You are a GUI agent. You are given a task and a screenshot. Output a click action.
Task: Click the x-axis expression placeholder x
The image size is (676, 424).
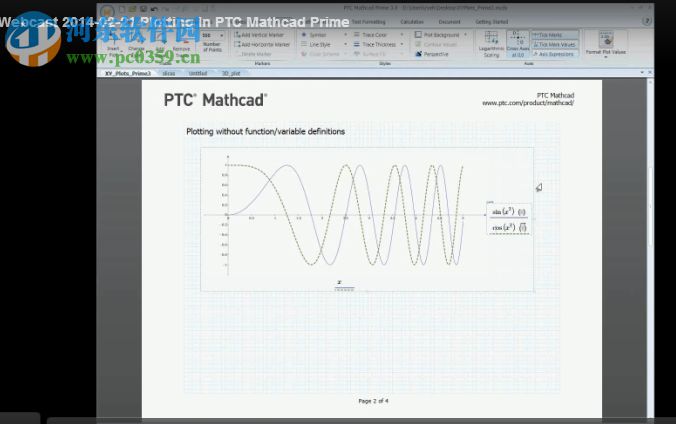tap(339, 283)
